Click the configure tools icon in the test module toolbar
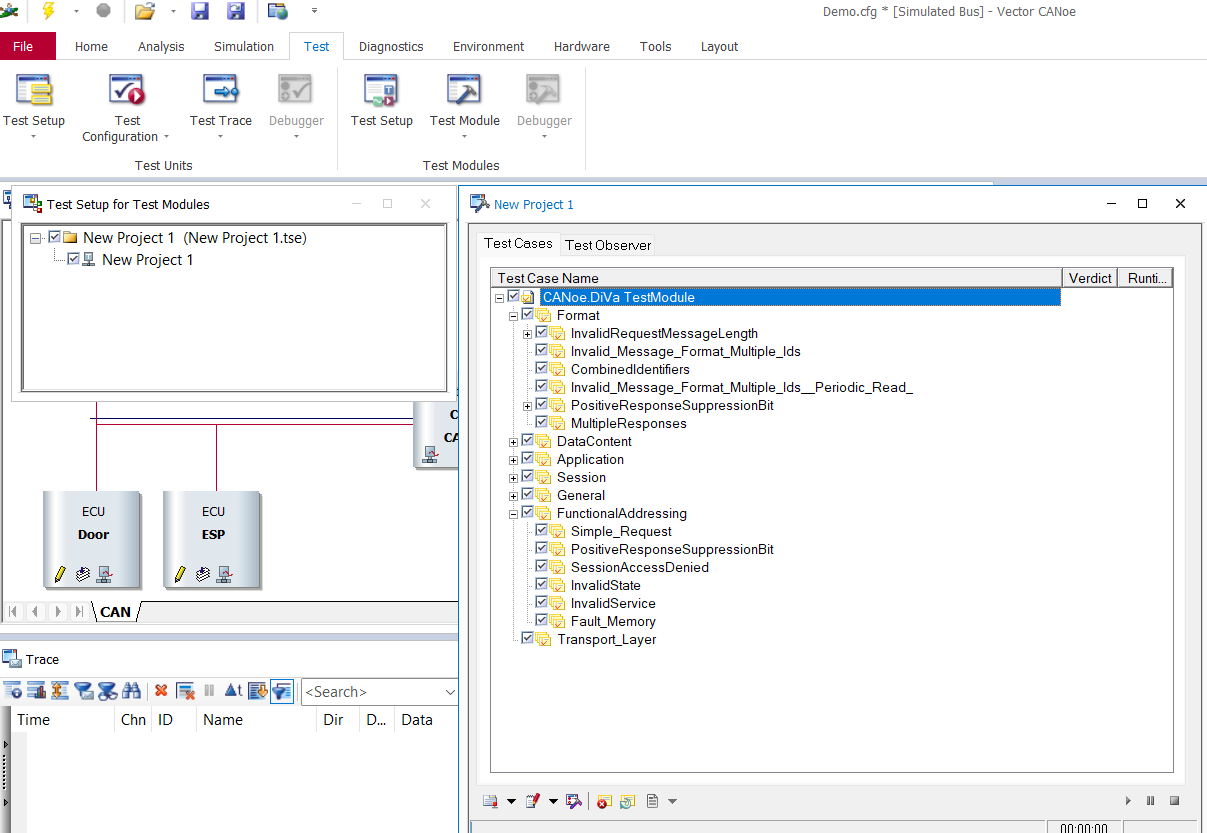Screen dimensions: 1207x833 point(573,801)
